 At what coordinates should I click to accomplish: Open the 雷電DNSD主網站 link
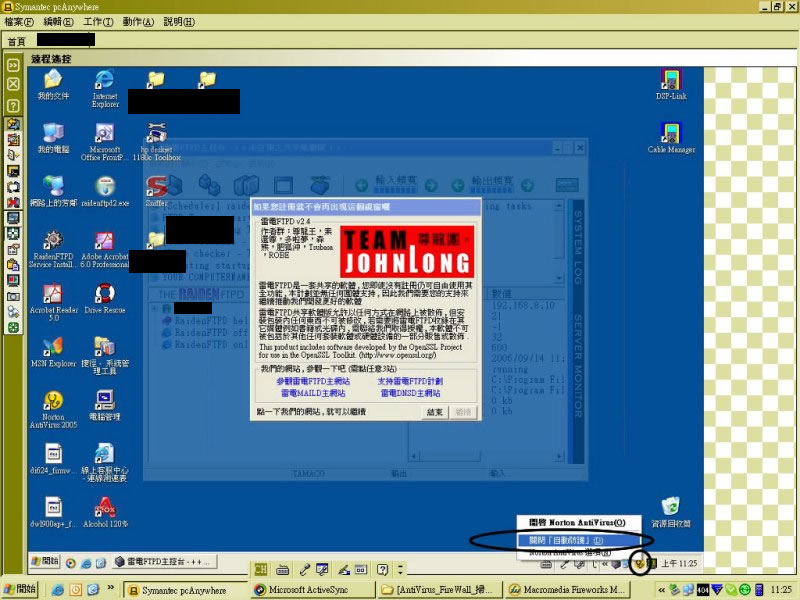pos(410,393)
